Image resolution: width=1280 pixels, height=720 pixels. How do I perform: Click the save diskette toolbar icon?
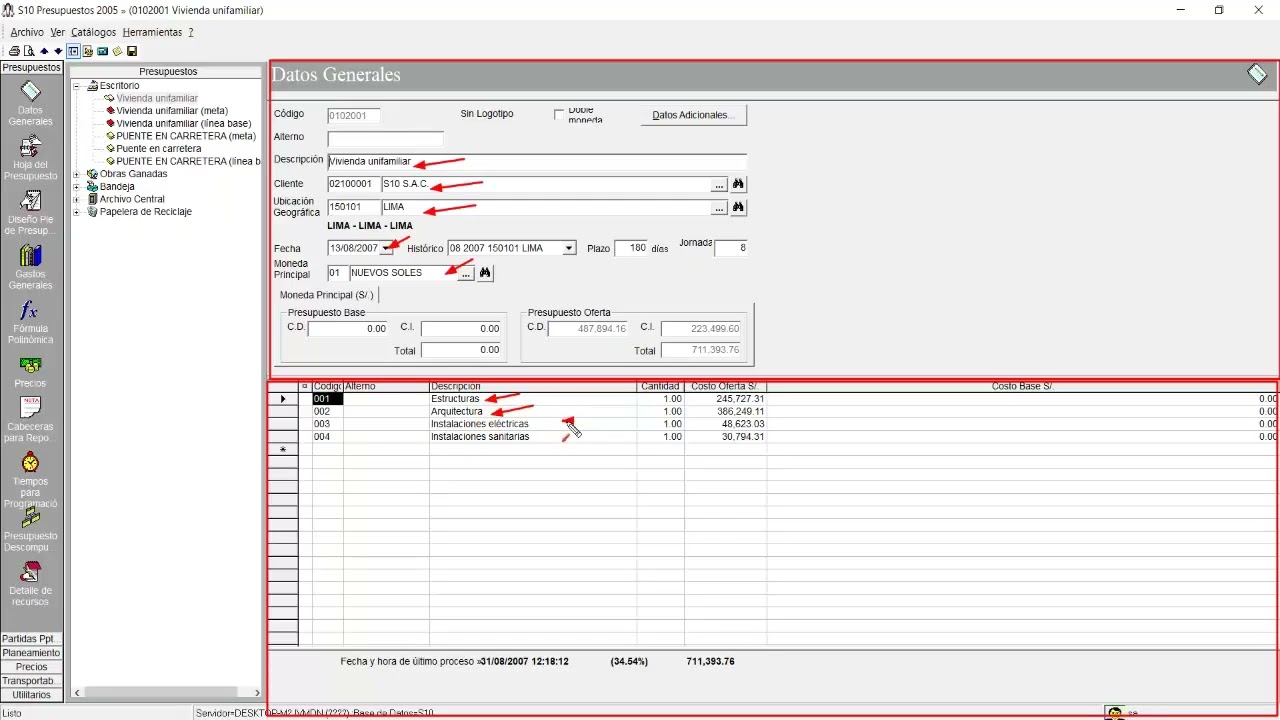(x=132, y=51)
